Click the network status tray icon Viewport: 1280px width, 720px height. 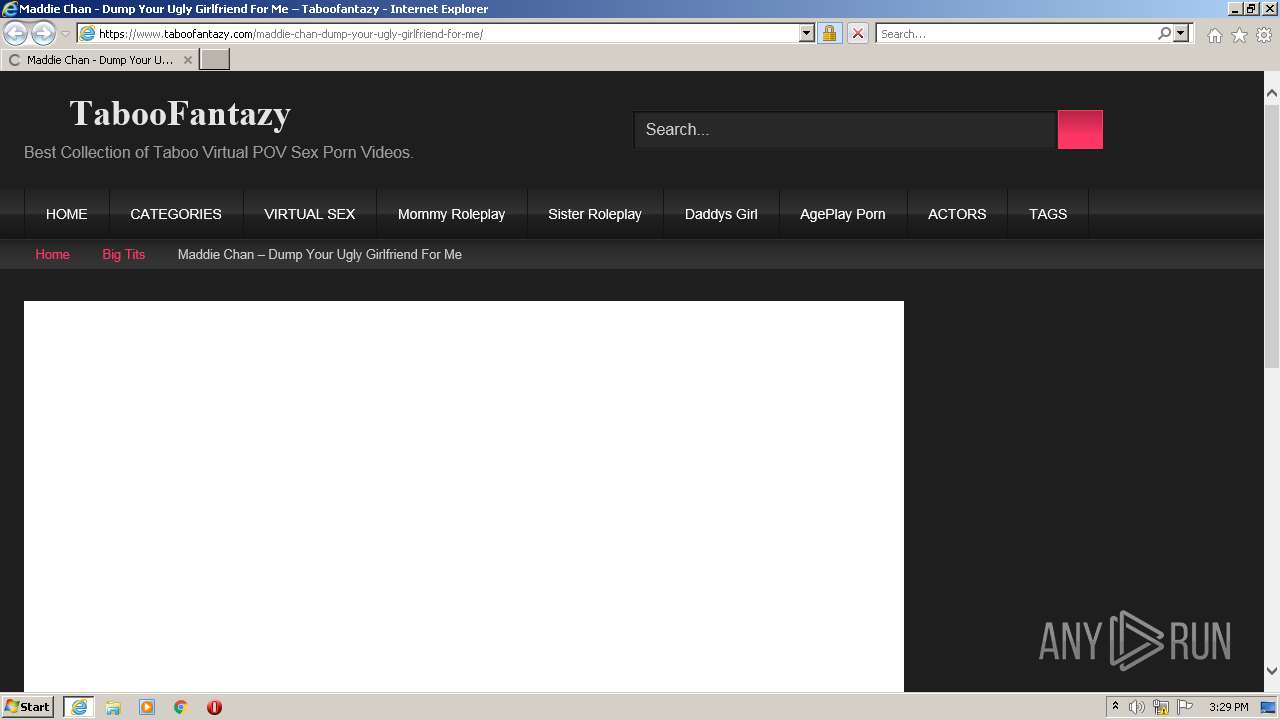tap(1161, 707)
